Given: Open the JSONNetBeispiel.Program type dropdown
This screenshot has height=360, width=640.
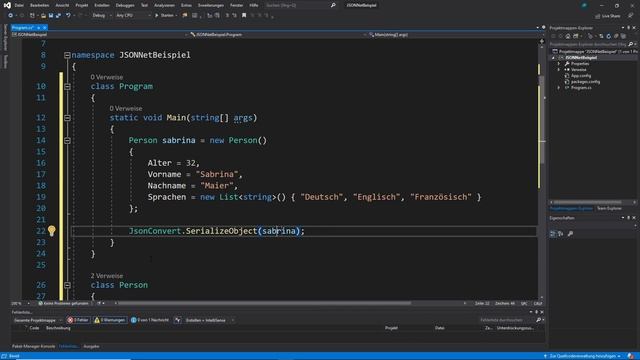Looking at the screenshot, I should coord(278,35).
